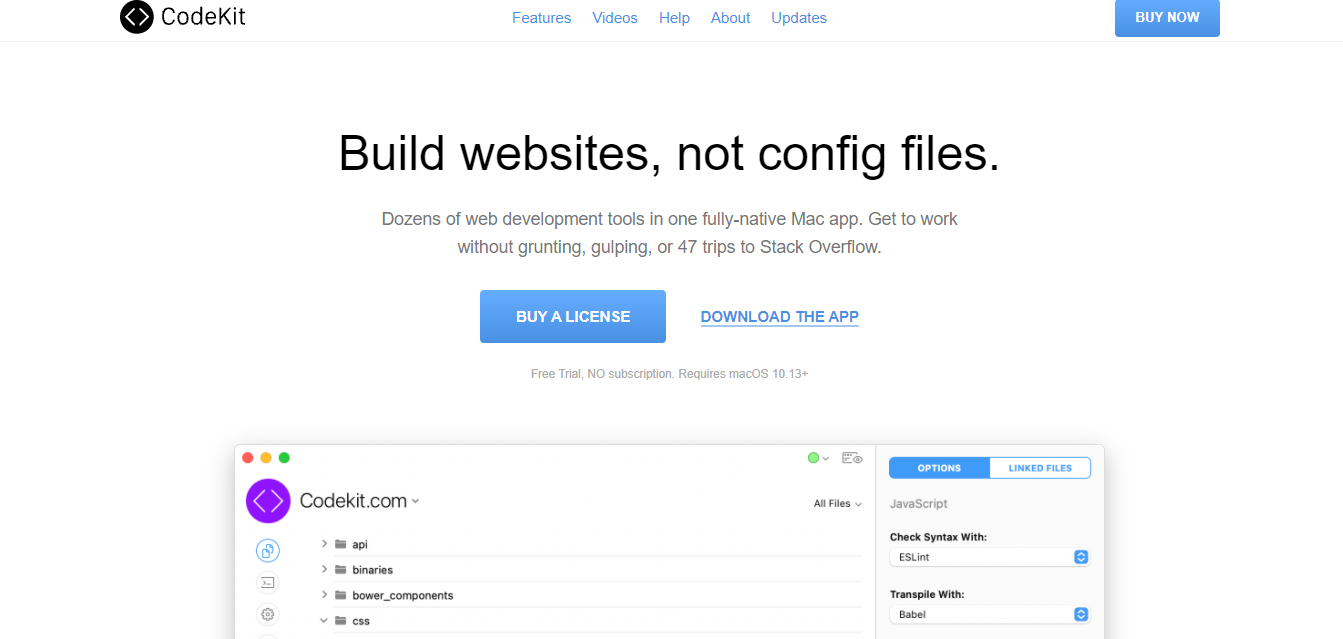Click the css folder icon
This screenshot has height=639, width=1343.
340,621
